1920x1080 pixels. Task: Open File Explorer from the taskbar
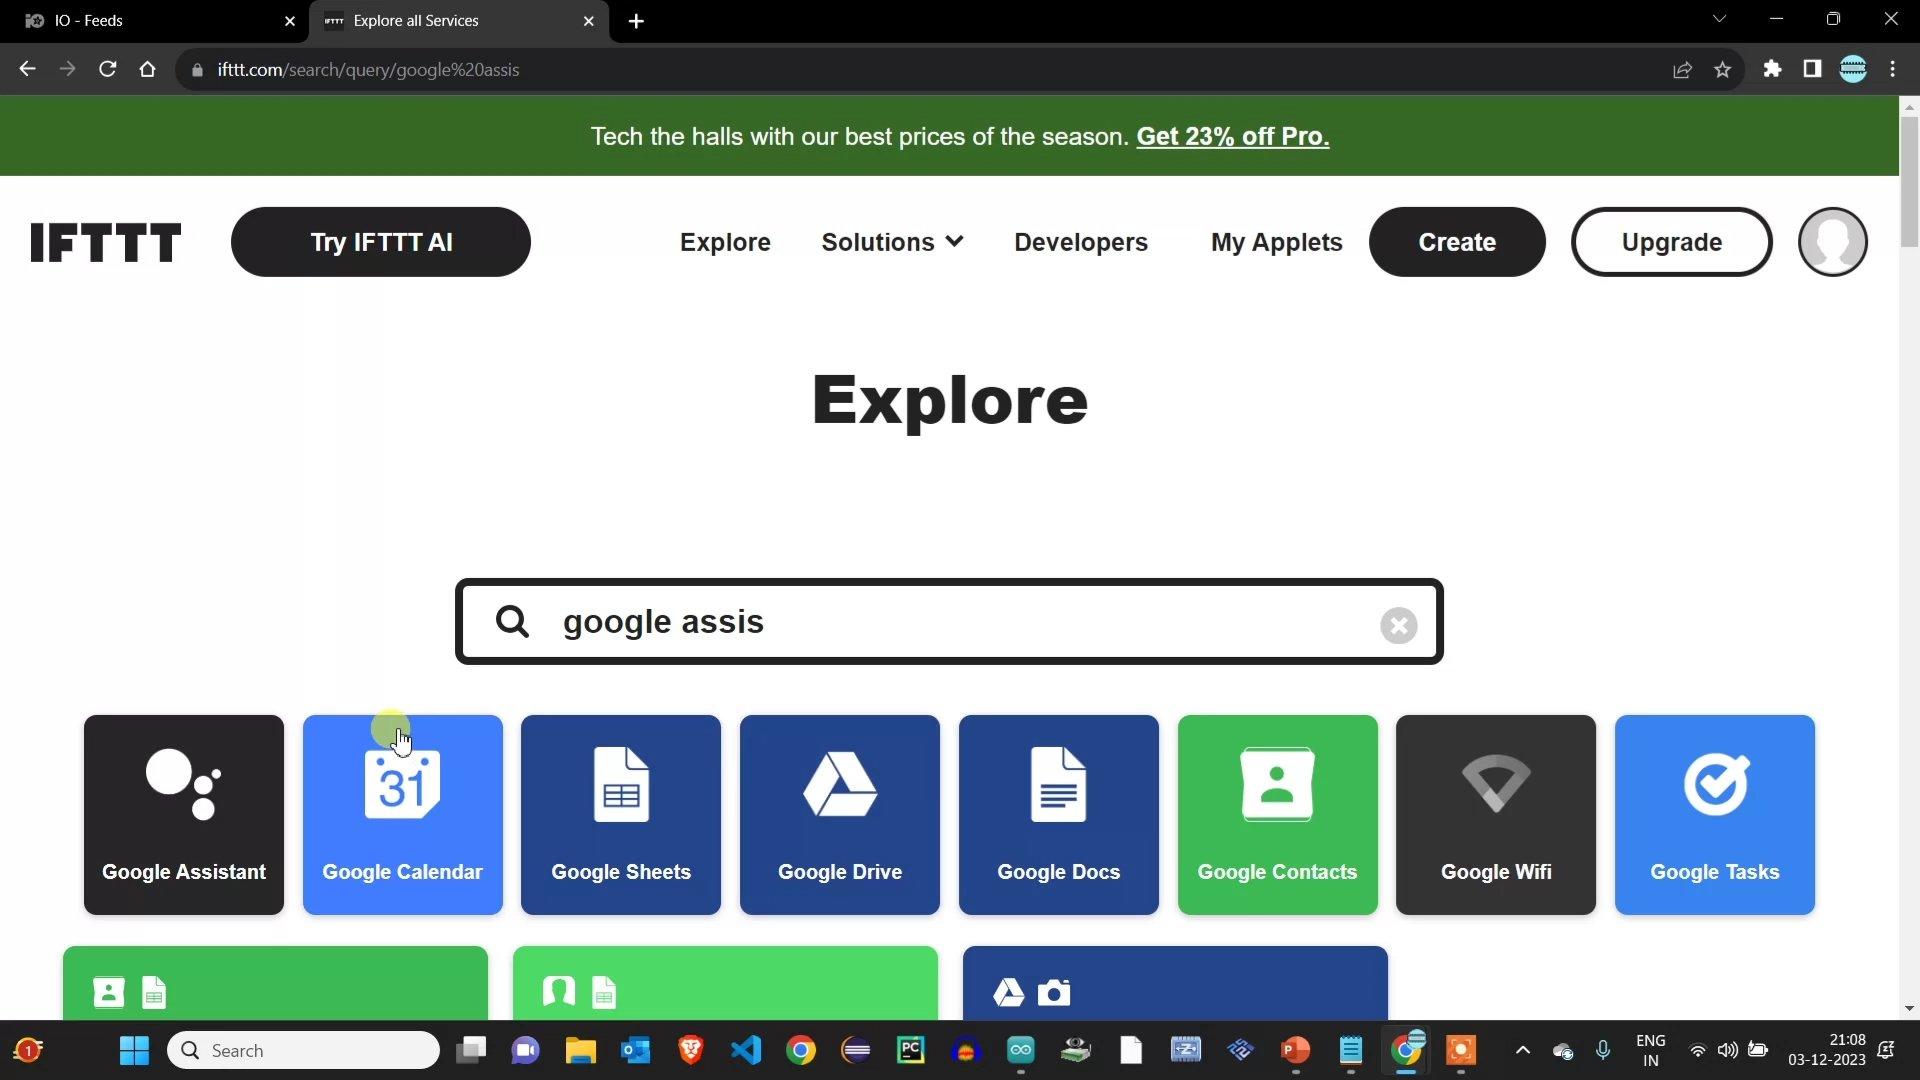pos(581,1050)
